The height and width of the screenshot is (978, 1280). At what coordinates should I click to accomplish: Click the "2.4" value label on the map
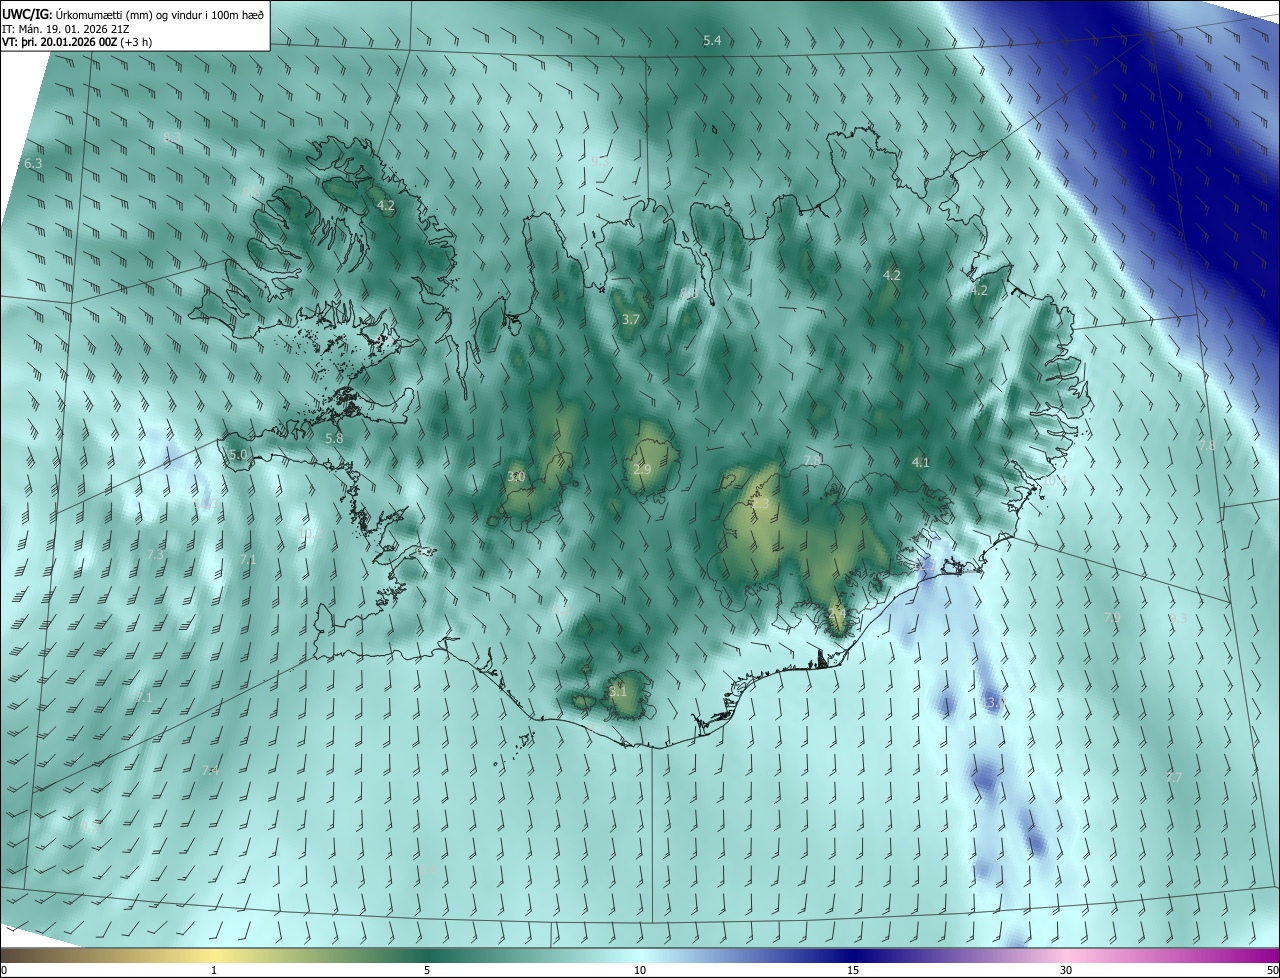(838, 611)
